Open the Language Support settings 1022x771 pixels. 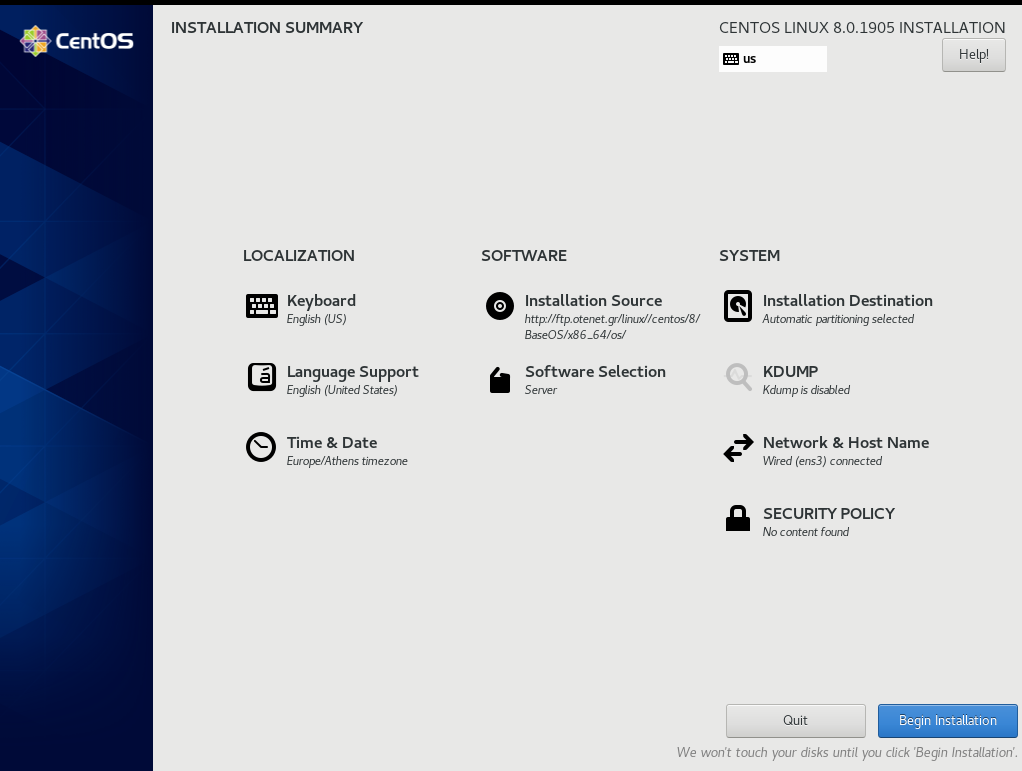point(352,371)
